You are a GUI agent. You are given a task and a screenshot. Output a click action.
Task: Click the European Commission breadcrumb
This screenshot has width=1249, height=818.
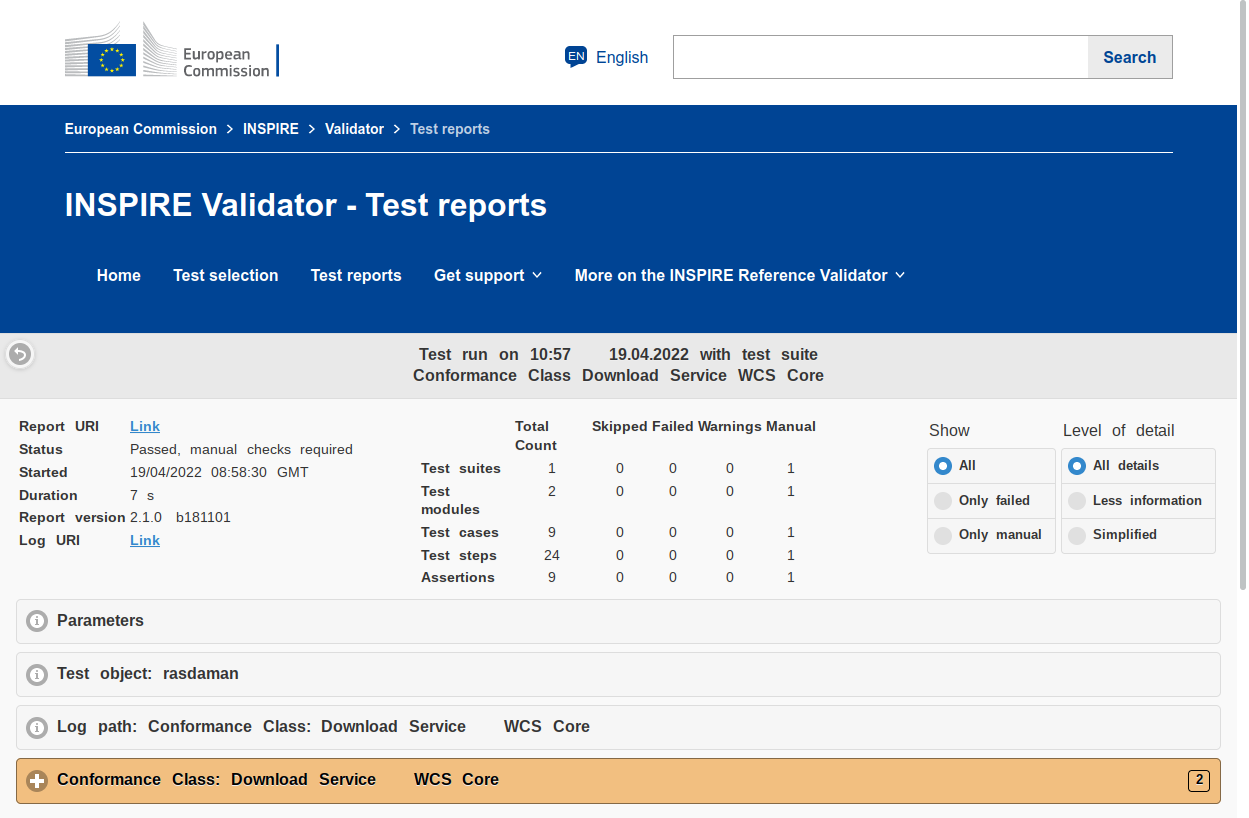[141, 129]
